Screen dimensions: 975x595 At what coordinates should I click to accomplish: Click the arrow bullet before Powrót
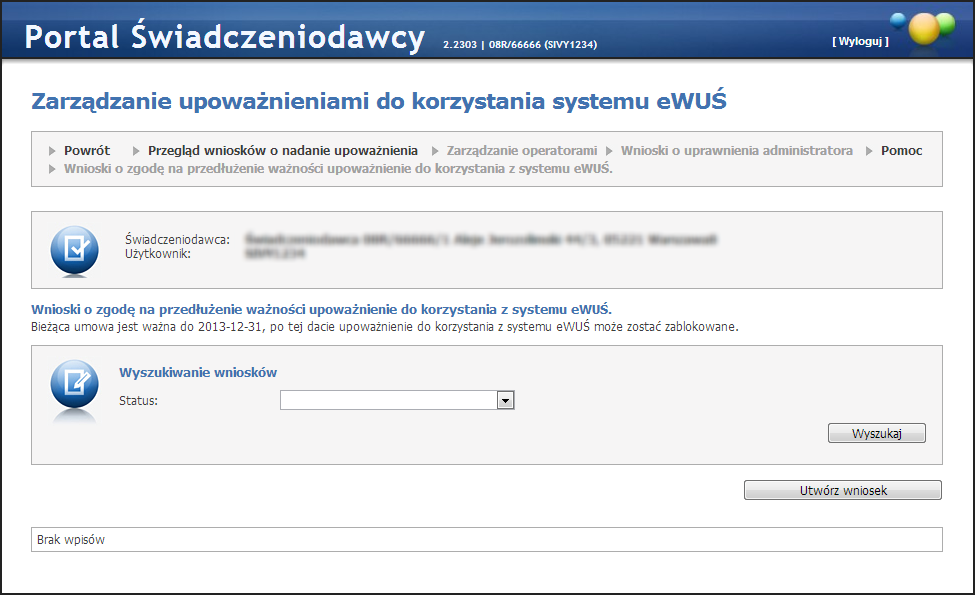click(x=53, y=151)
